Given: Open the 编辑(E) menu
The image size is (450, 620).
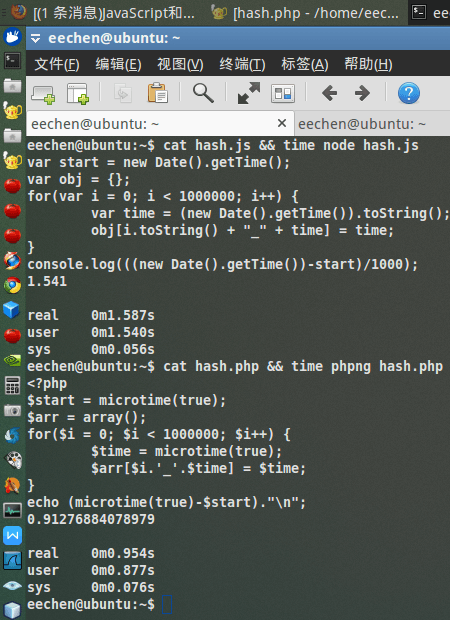Looking at the screenshot, I should click(118, 64).
